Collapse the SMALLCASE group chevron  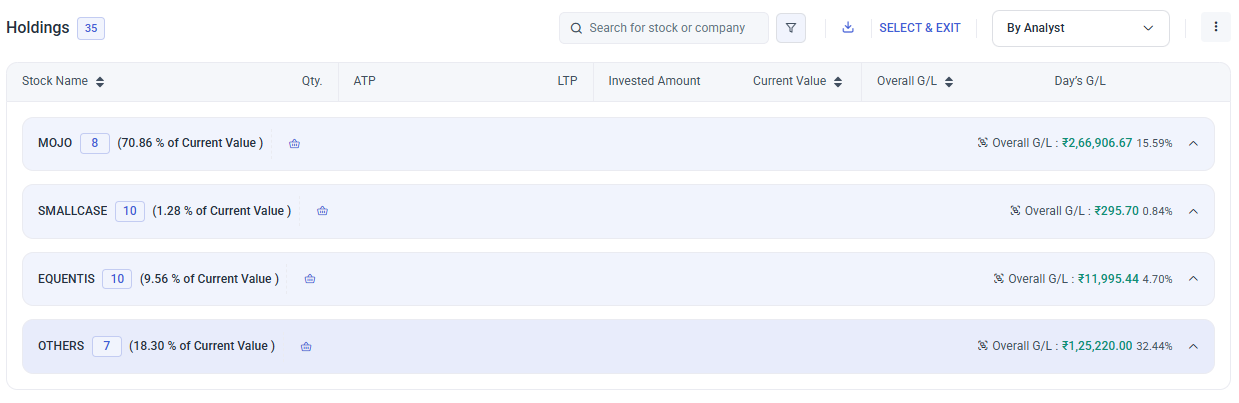tap(1193, 211)
